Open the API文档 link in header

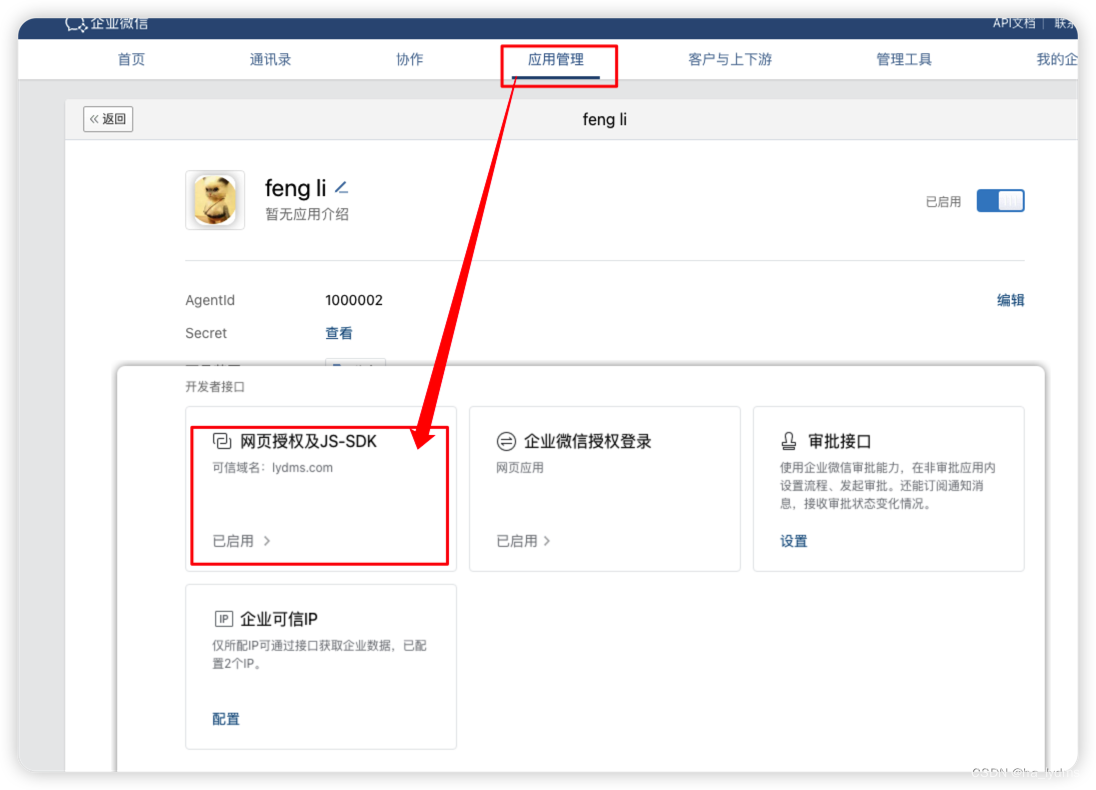(1014, 24)
